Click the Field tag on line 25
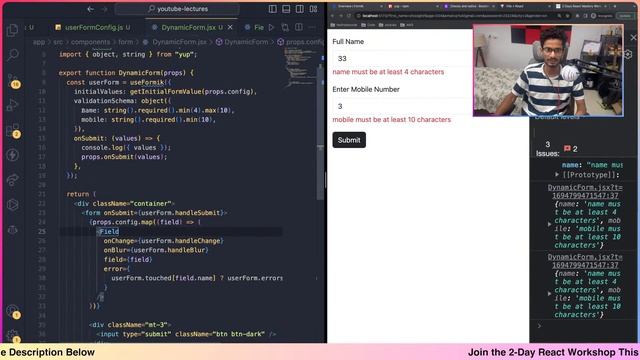Screen dimensions: 640x360 [x=109, y=231]
